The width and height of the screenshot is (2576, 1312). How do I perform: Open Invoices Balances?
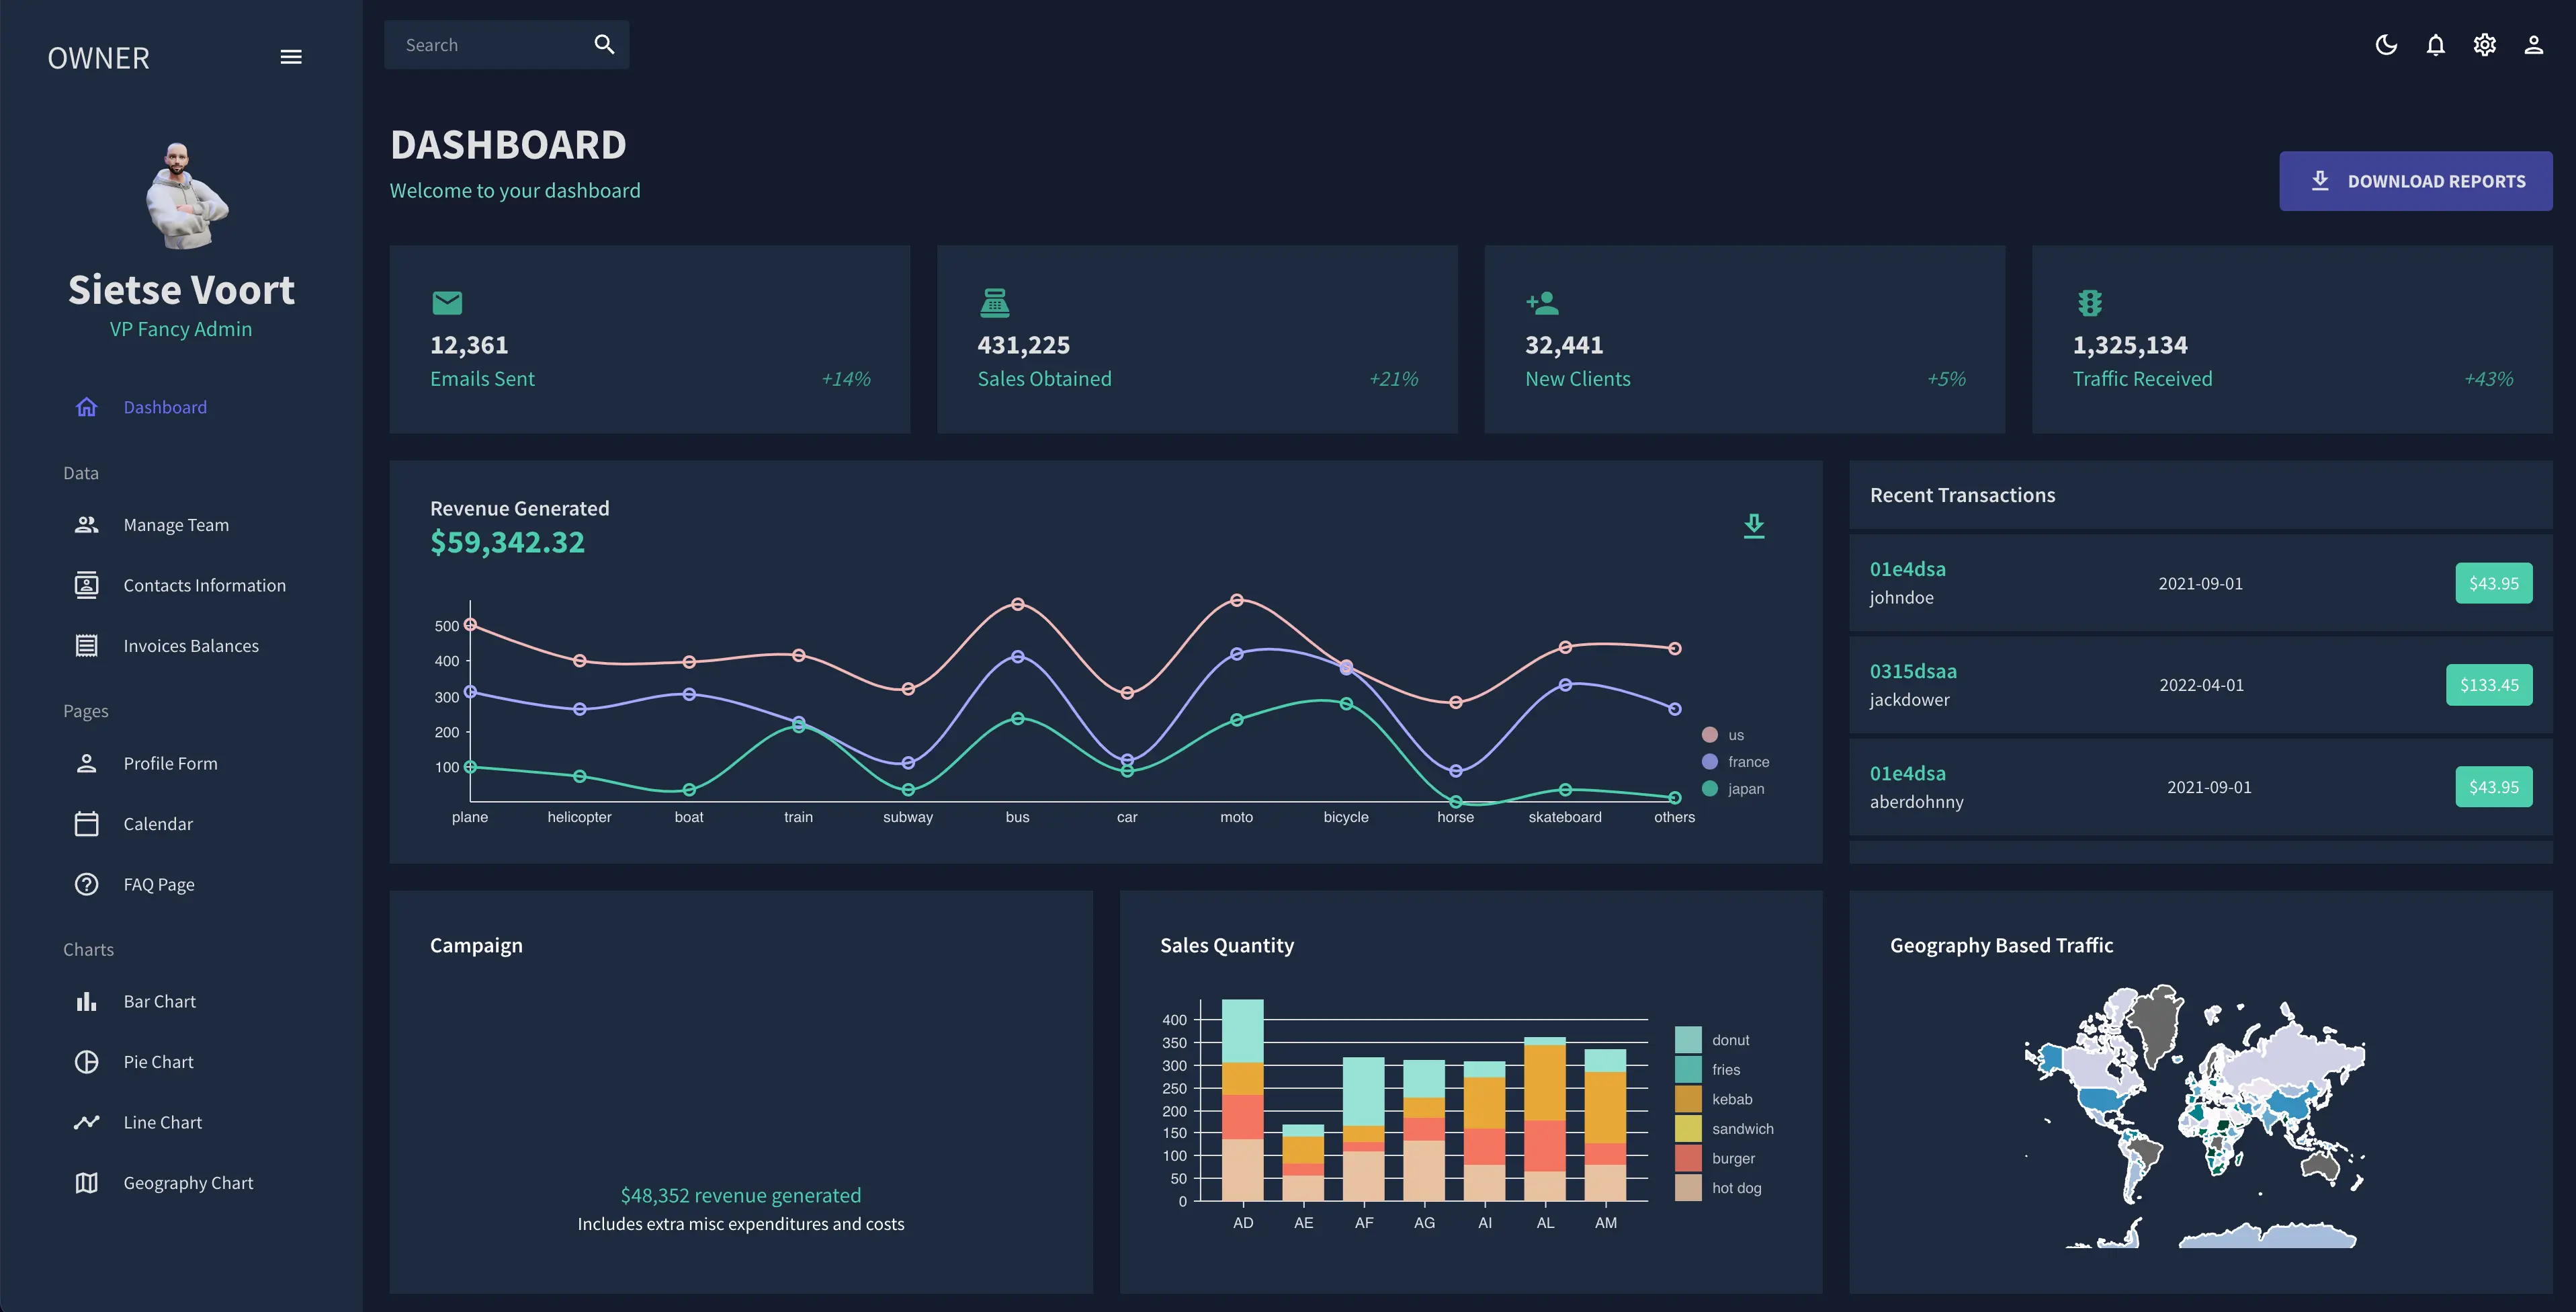pyautogui.click(x=191, y=646)
